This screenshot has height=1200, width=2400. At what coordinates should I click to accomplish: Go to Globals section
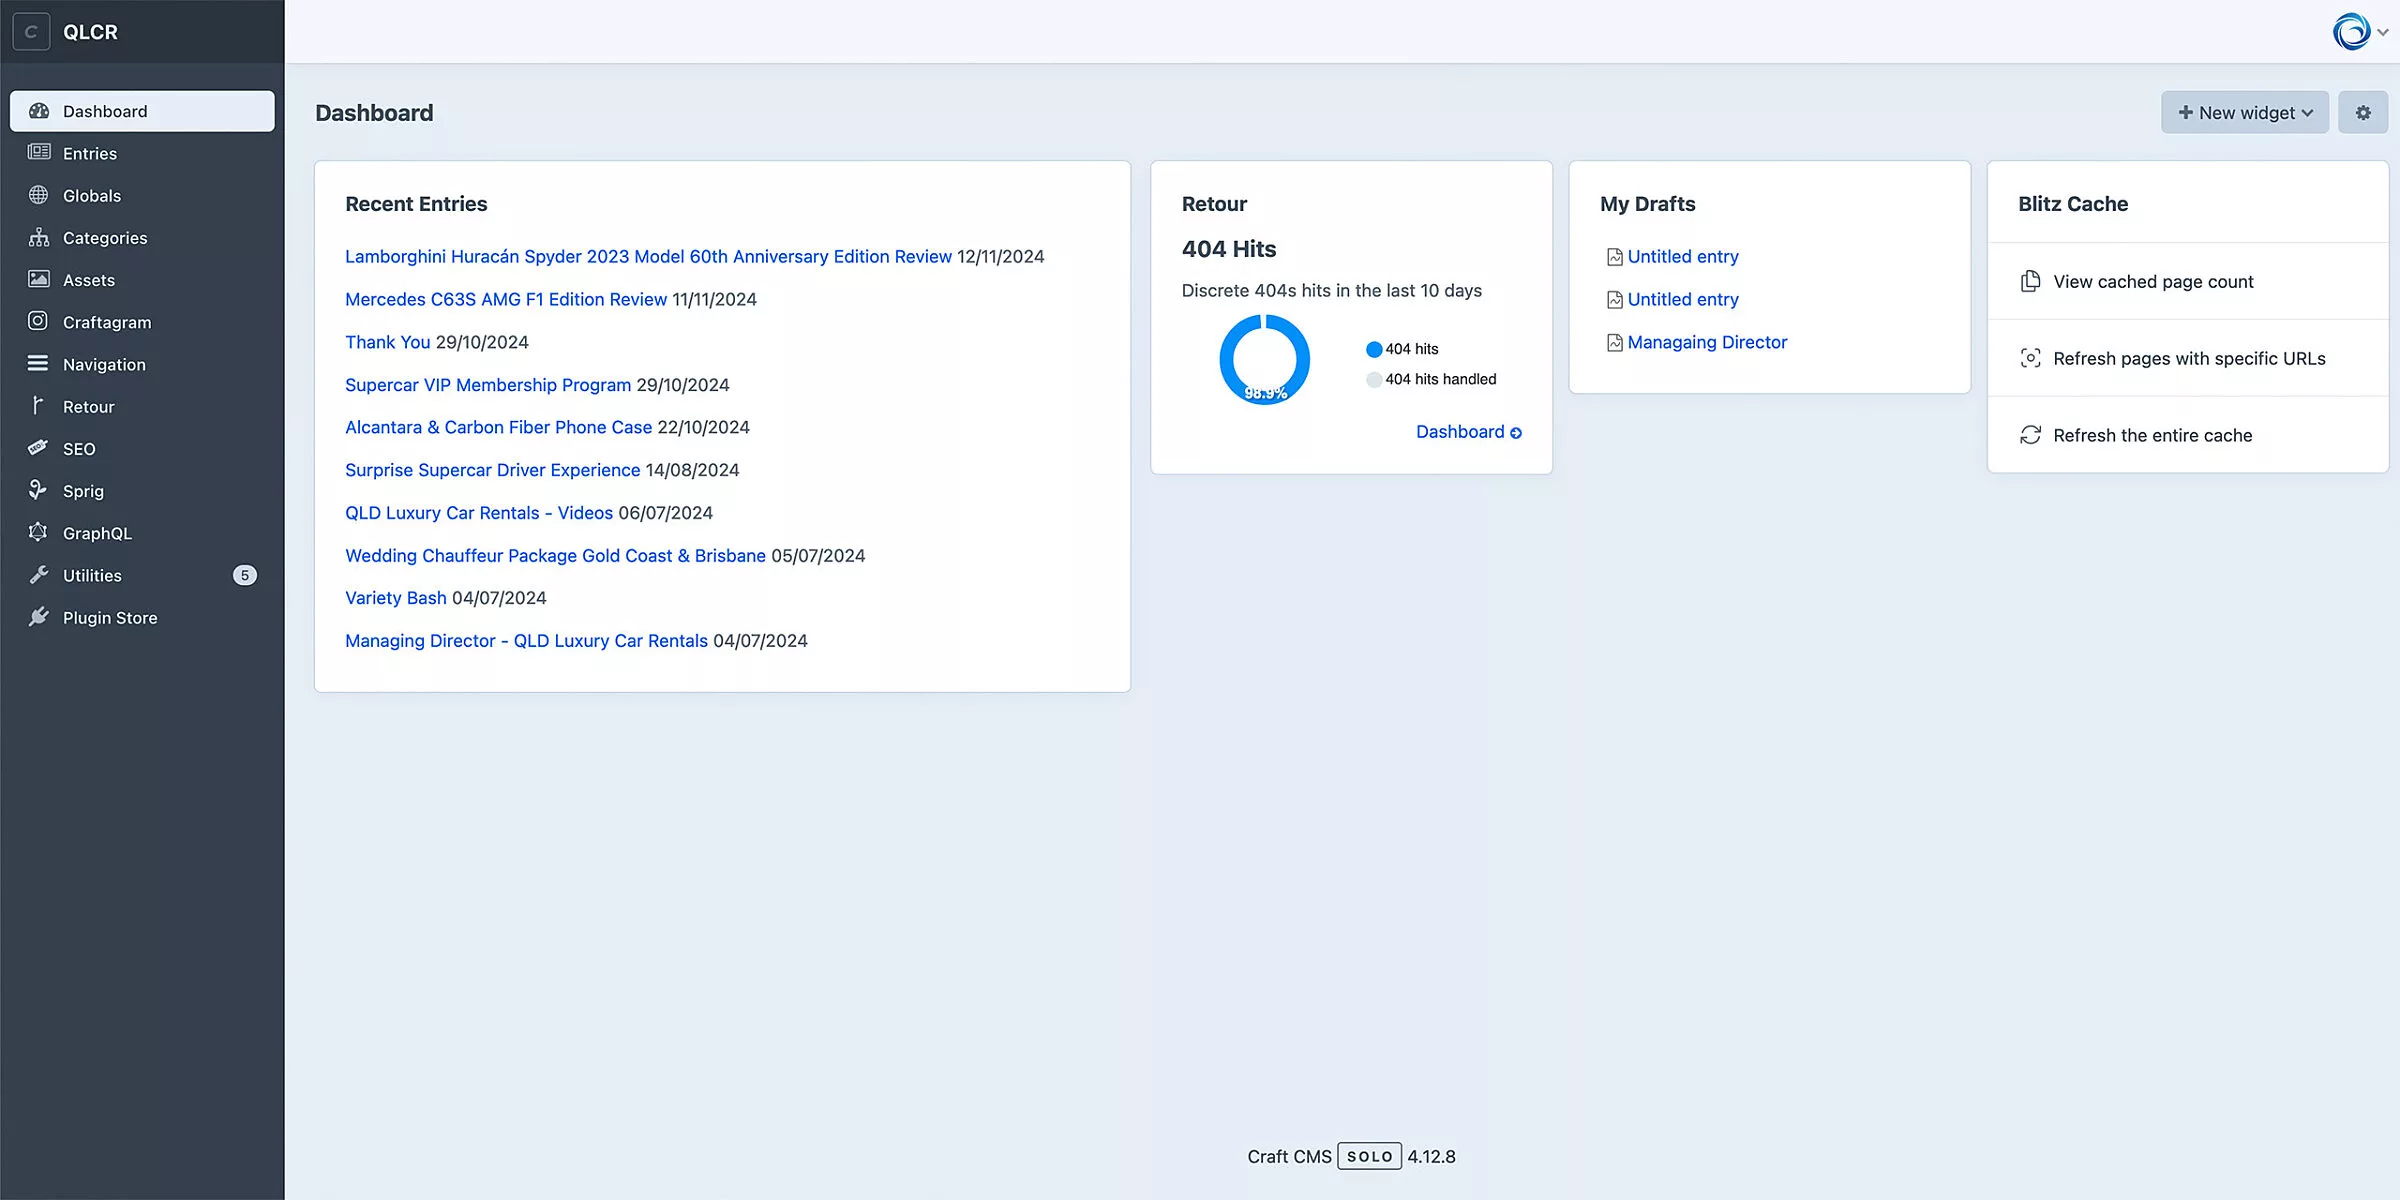(142, 195)
